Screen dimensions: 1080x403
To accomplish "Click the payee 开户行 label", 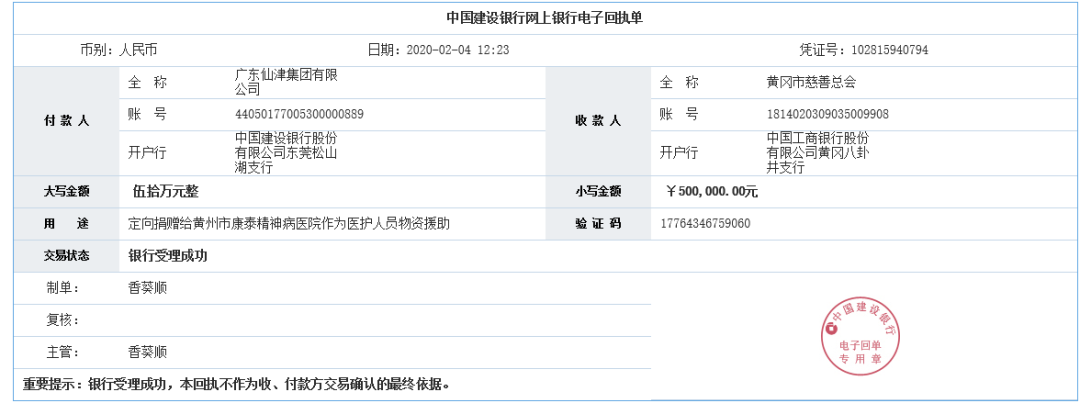I will pos(679,153).
